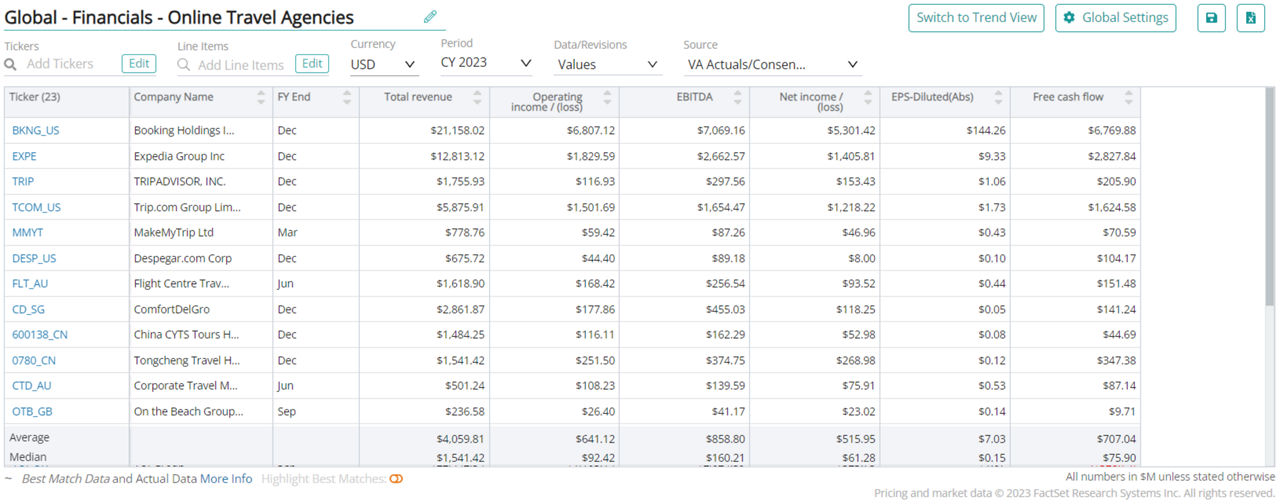Open MMYT ticker link
The width and height of the screenshot is (1280, 504).
pyautogui.click(x=27, y=232)
